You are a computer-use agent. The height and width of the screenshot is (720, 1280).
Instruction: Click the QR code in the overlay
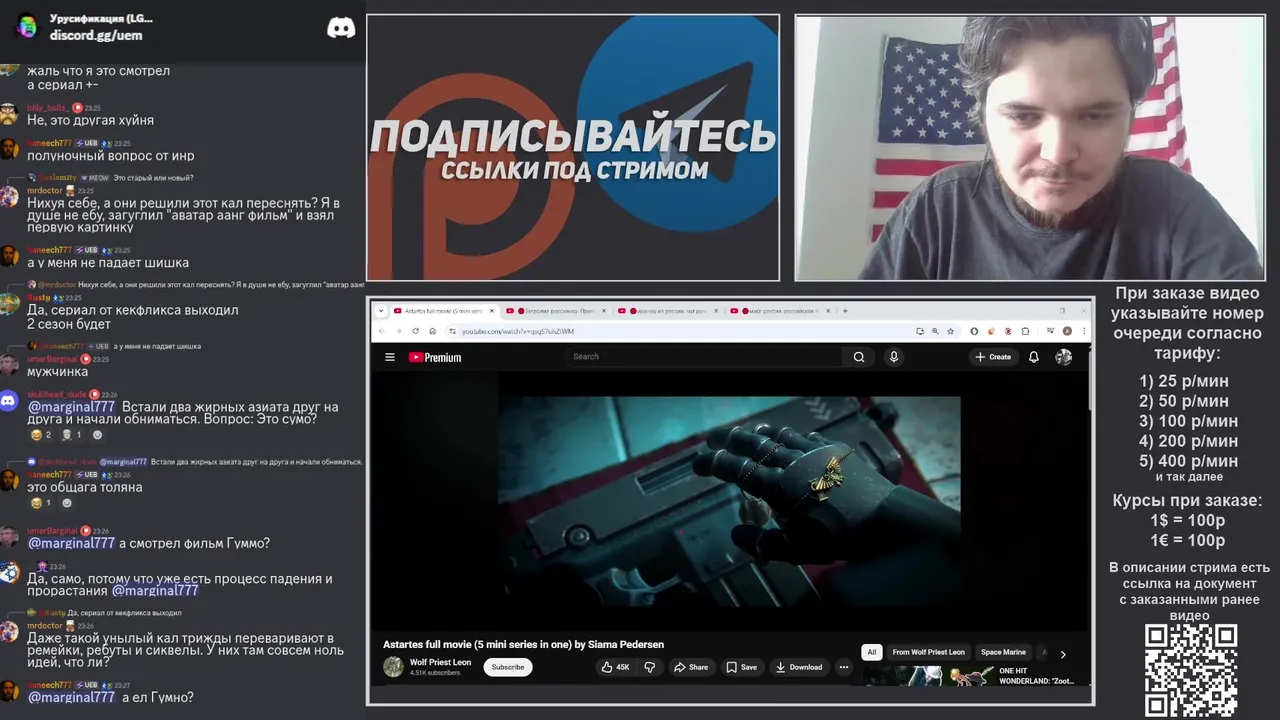1191,670
